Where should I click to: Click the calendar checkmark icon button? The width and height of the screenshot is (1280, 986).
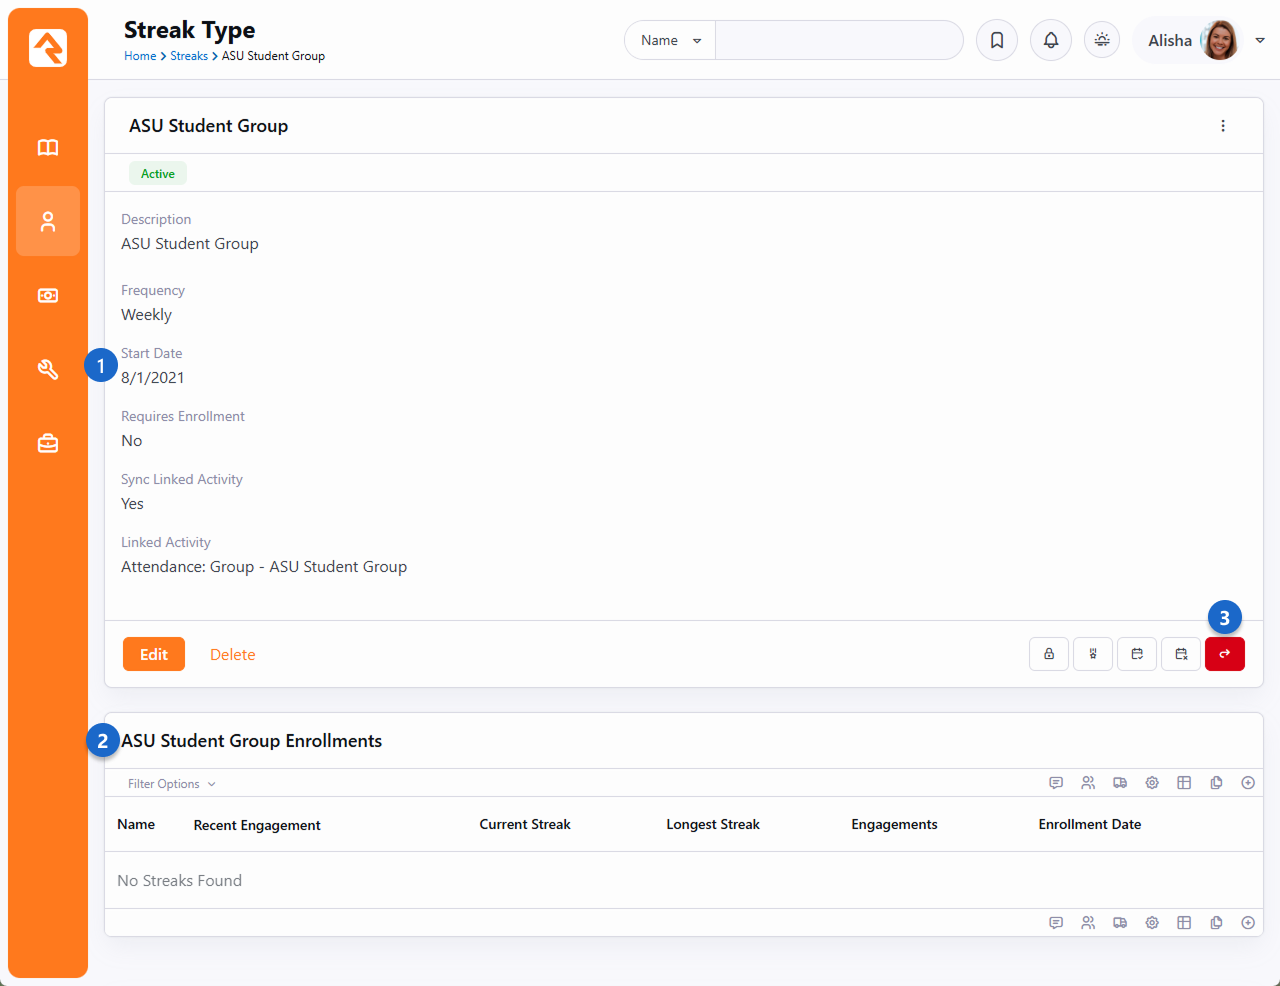[x=1137, y=654]
